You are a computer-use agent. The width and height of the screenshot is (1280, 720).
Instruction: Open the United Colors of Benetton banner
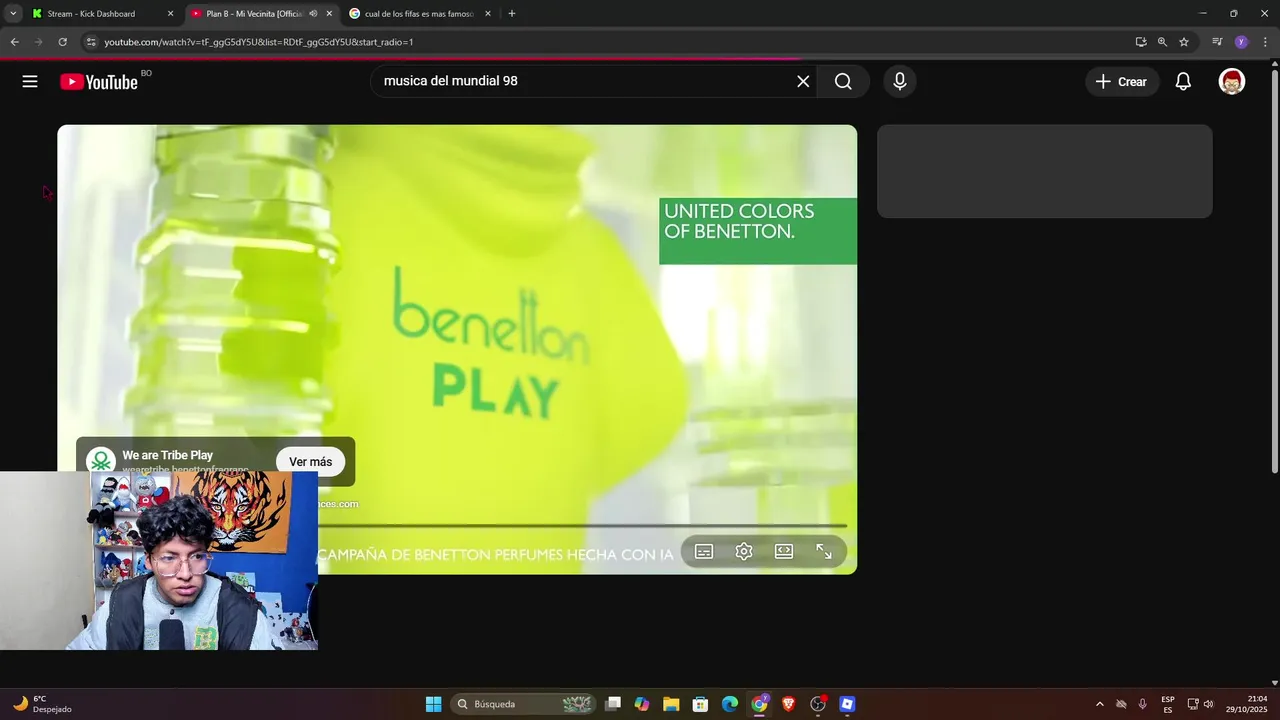[x=758, y=231]
